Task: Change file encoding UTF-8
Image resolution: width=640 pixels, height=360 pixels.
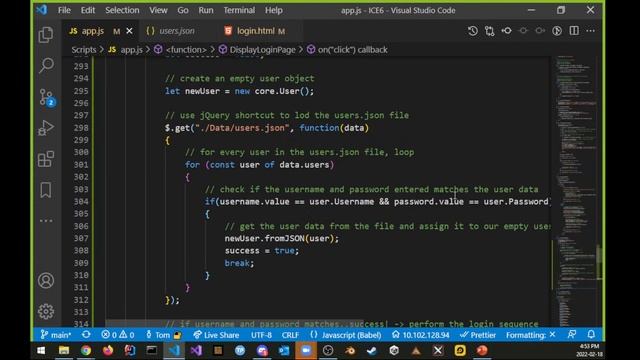Action: pyautogui.click(x=261, y=335)
